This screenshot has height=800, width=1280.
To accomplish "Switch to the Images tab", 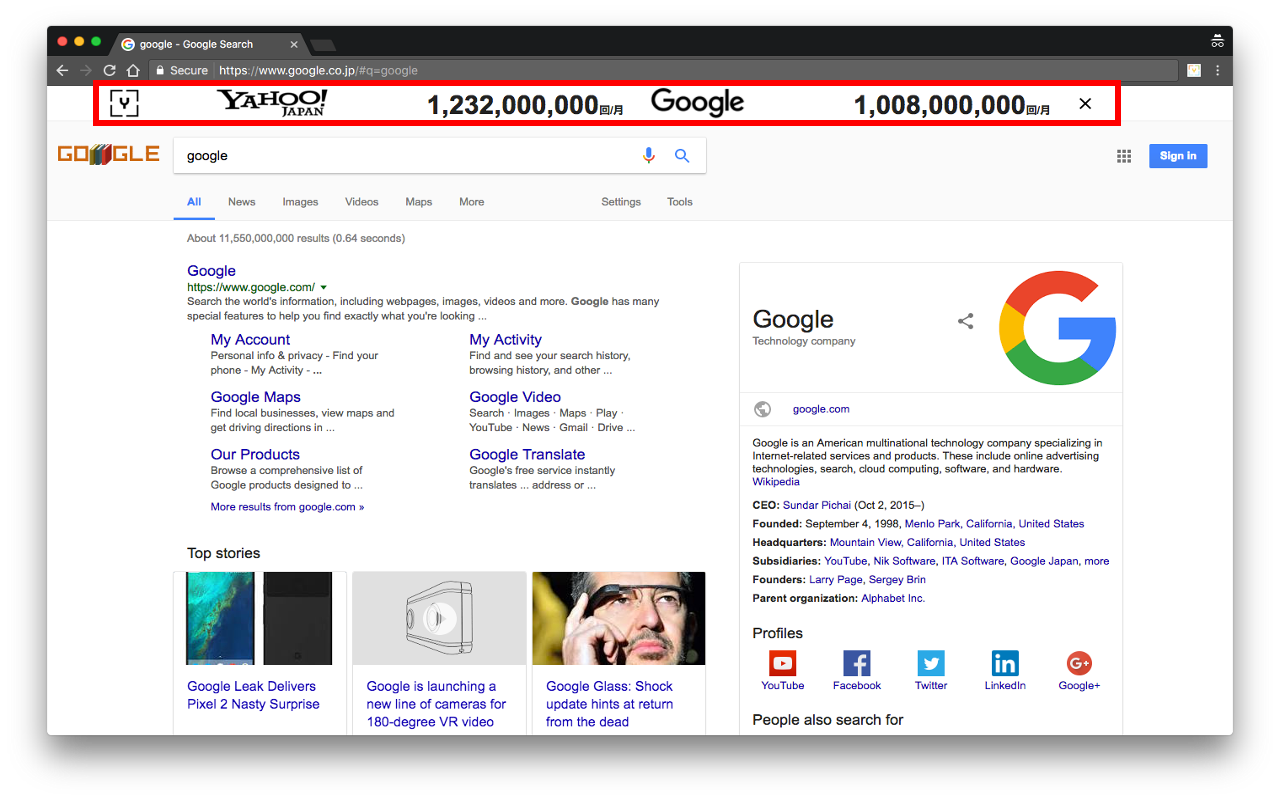I will [300, 202].
